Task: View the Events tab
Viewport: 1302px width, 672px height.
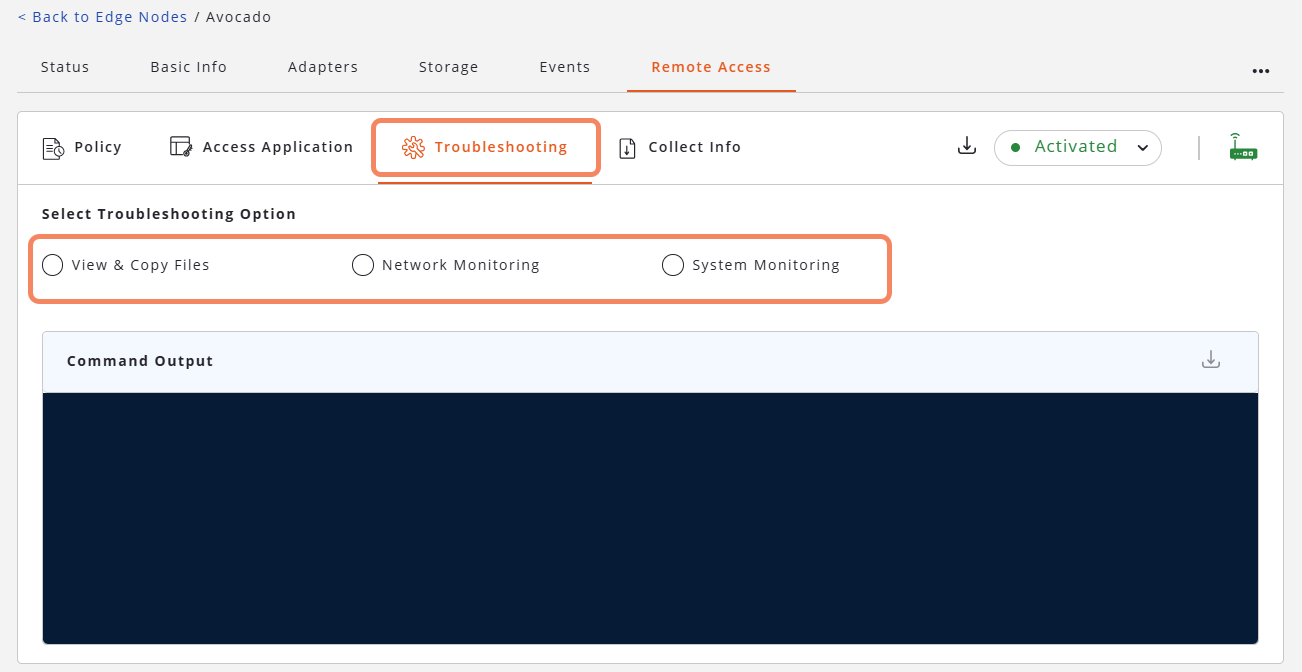Action: [565, 67]
